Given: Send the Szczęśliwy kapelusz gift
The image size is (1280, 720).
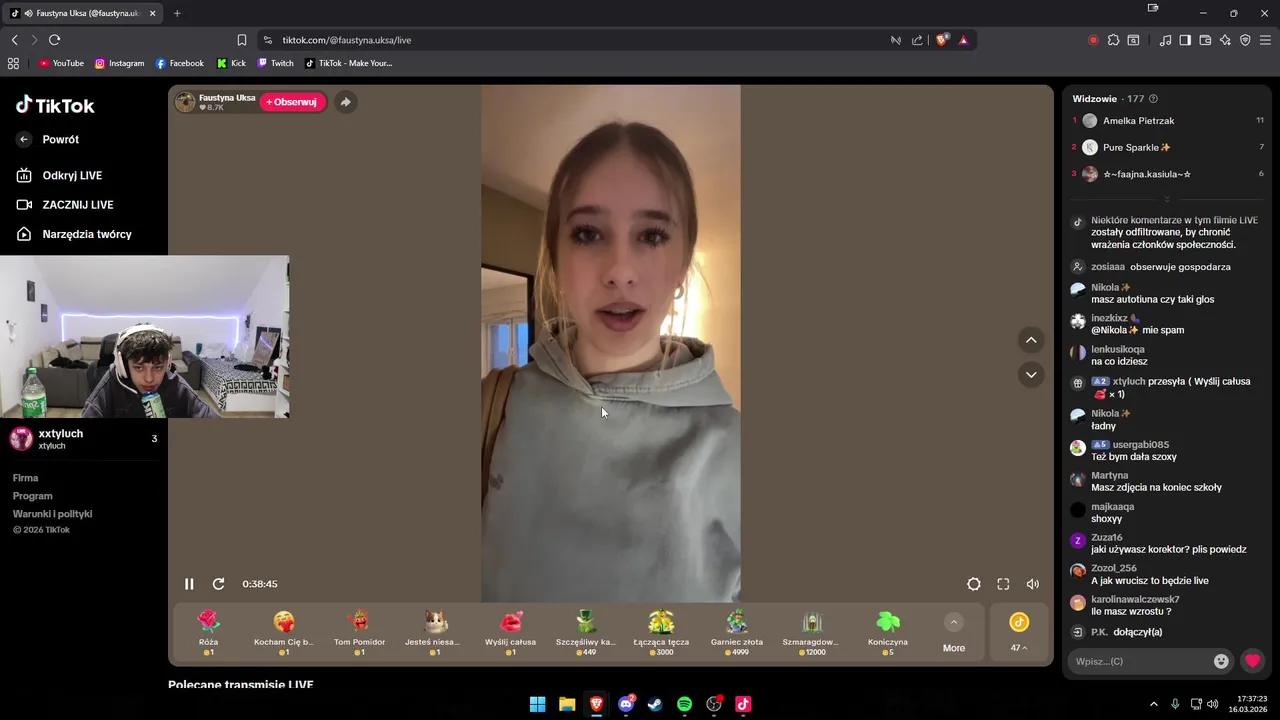Looking at the screenshot, I should pyautogui.click(x=586, y=632).
